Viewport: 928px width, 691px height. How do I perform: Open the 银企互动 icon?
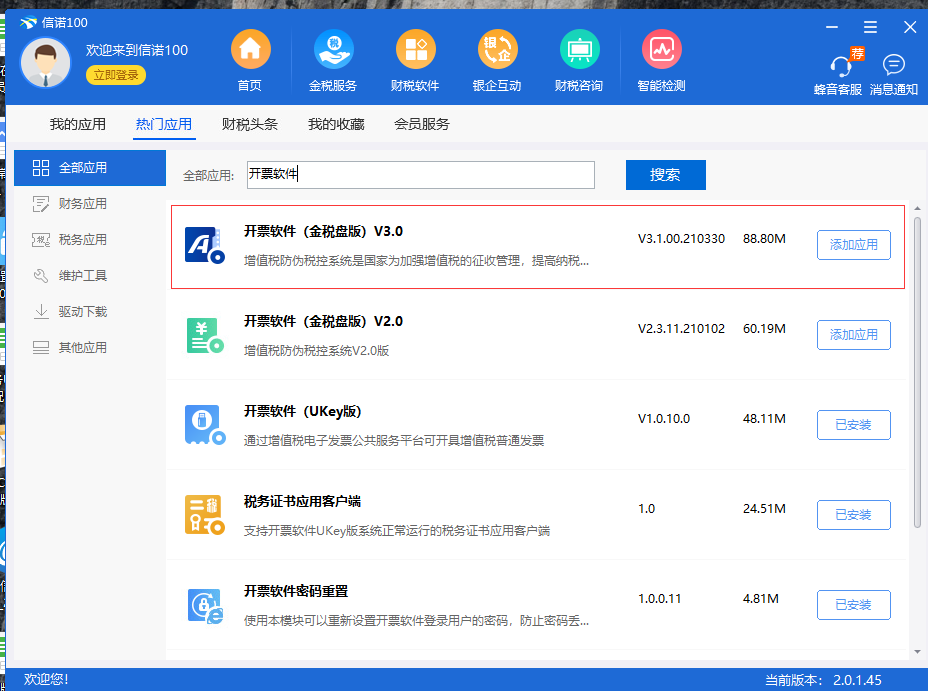pyautogui.click(x=497, y=49)
